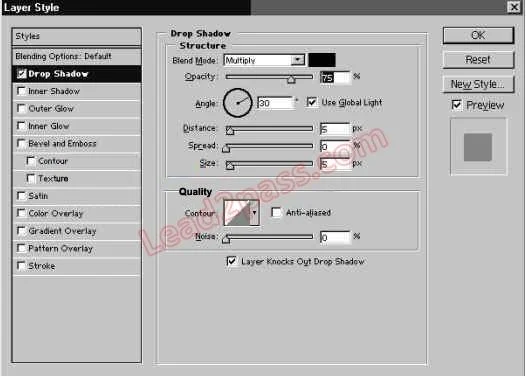Toggle Layer Knocks Out Drop Shadow
526x377 pixels.
pos(232,261)
